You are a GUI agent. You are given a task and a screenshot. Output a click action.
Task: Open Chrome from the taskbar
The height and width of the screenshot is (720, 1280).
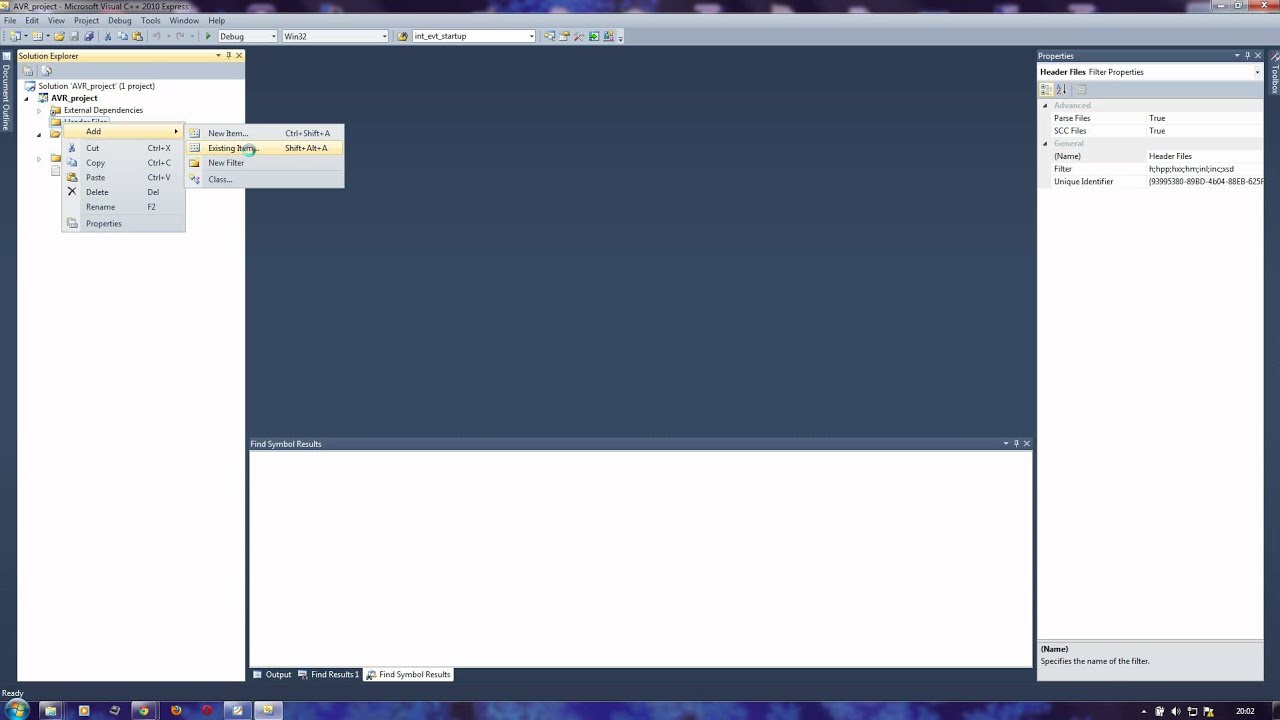click(143, 711)
